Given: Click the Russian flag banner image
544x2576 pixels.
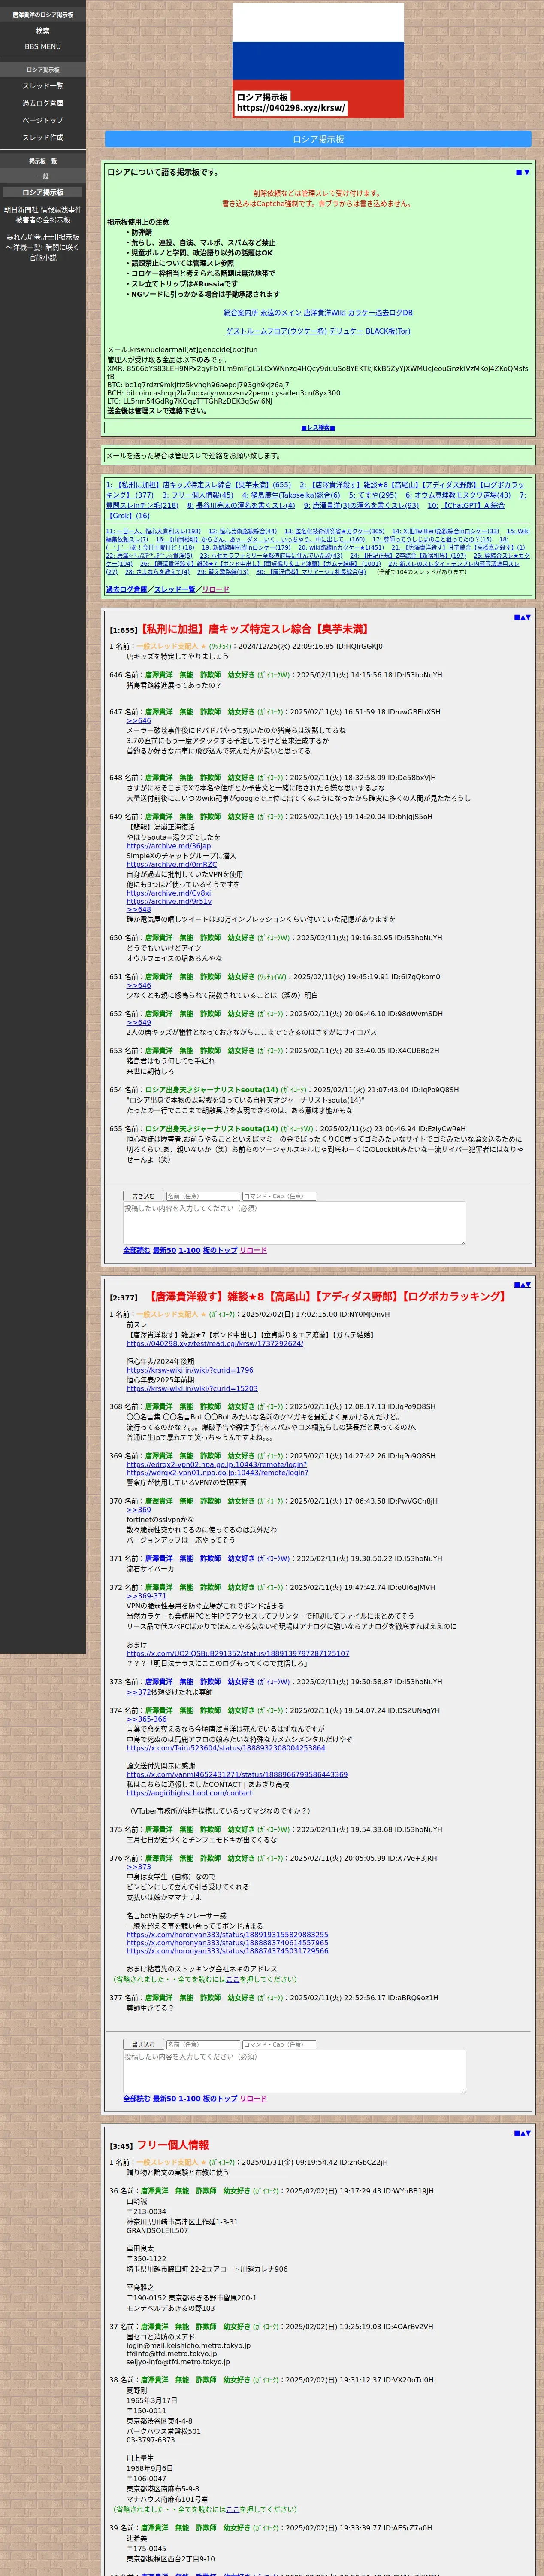Looking at the screenshot, I should coord(318,61).
